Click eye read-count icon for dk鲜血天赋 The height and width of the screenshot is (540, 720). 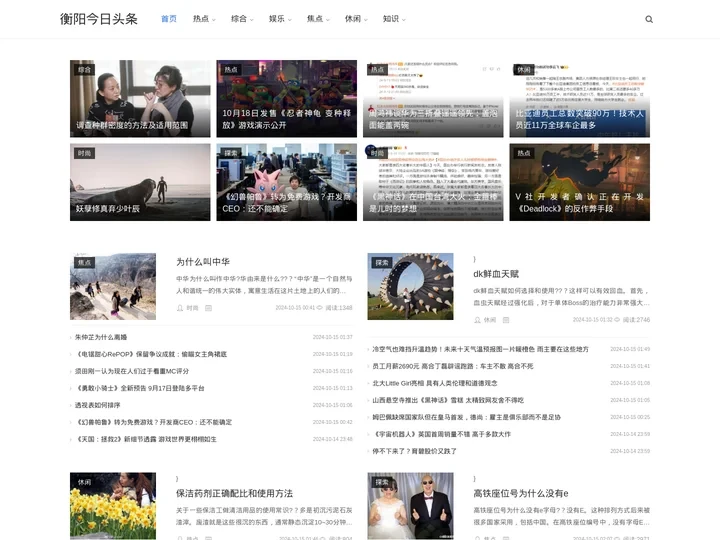point(617,320)
